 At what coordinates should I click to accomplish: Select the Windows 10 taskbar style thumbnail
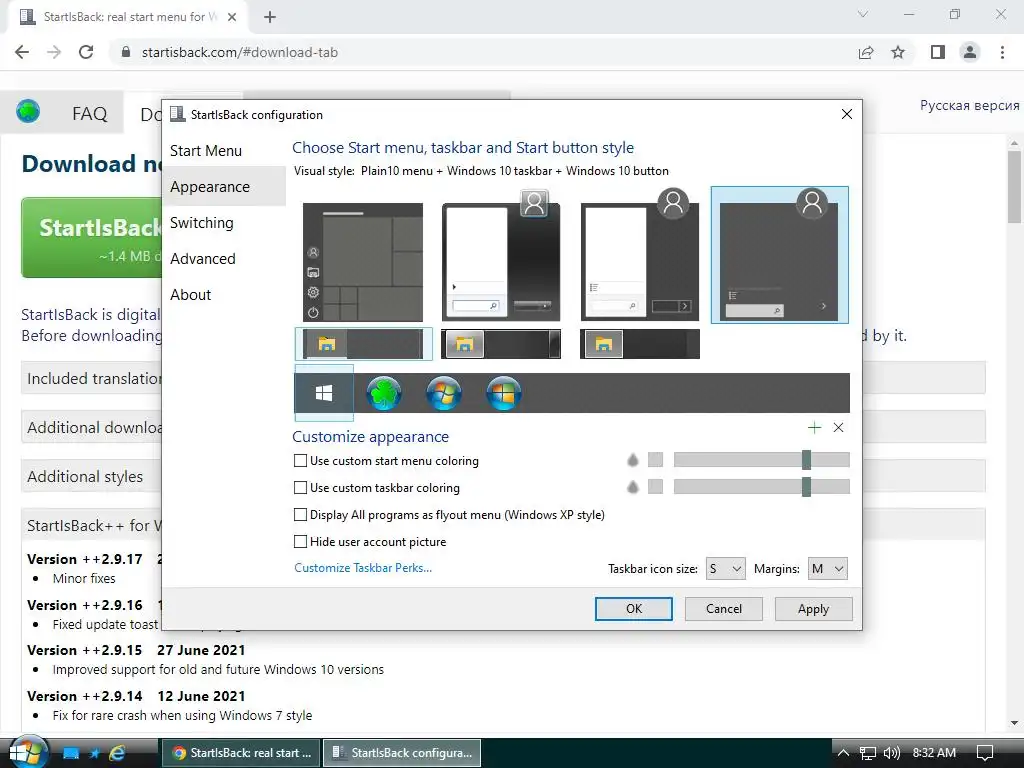(364, 344)
